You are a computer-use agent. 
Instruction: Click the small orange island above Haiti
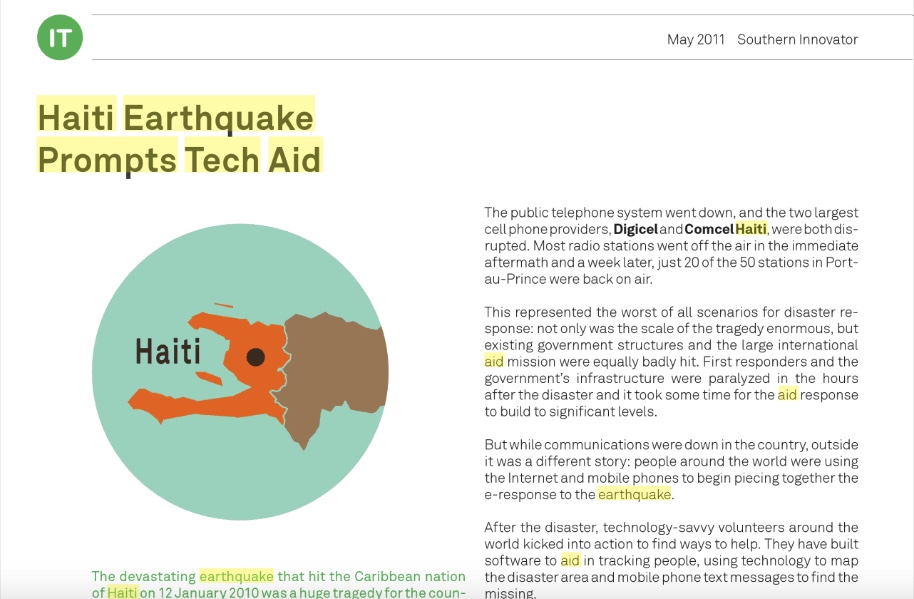pos(223,305)
